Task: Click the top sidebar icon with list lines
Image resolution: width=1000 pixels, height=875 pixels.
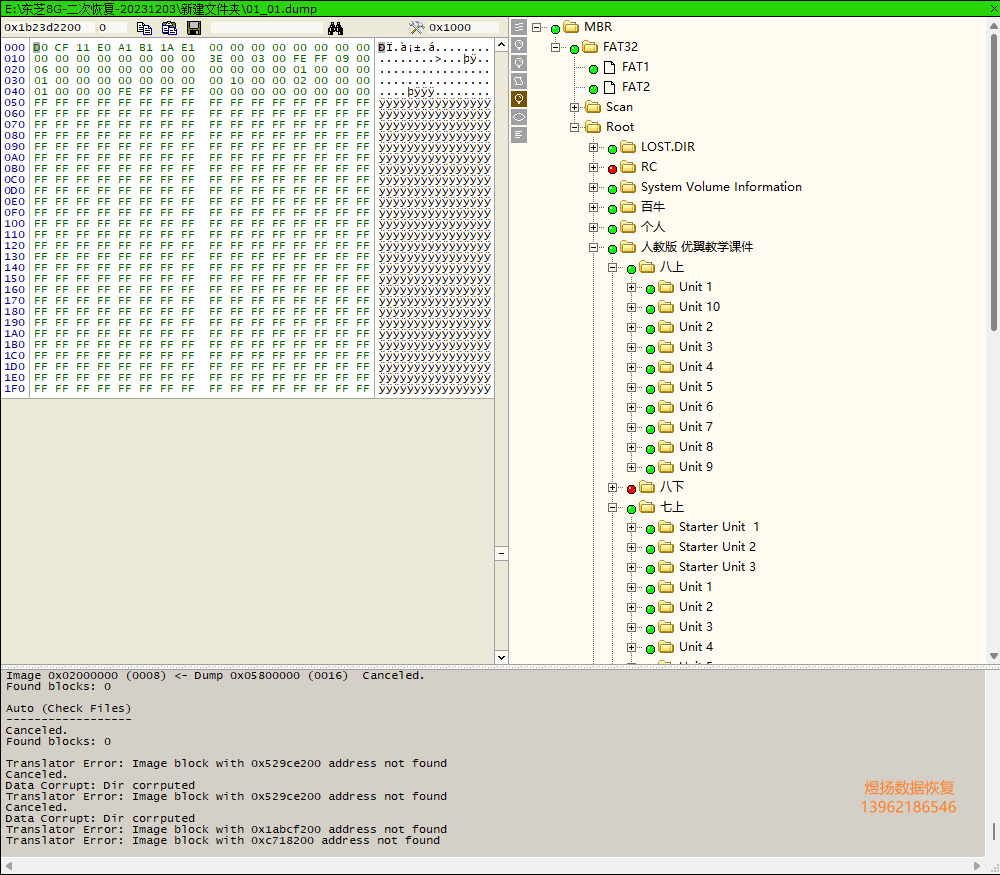Action: 519,27
